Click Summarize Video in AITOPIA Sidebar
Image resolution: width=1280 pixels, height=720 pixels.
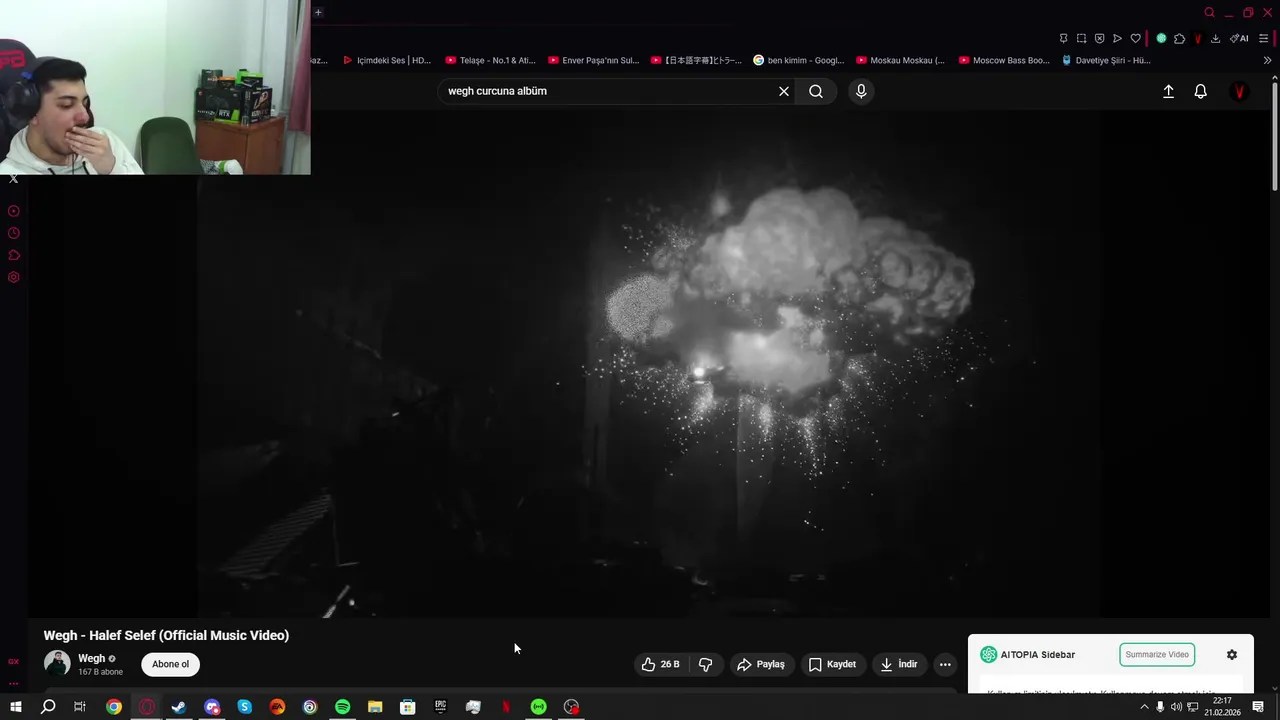(1157, 654)
